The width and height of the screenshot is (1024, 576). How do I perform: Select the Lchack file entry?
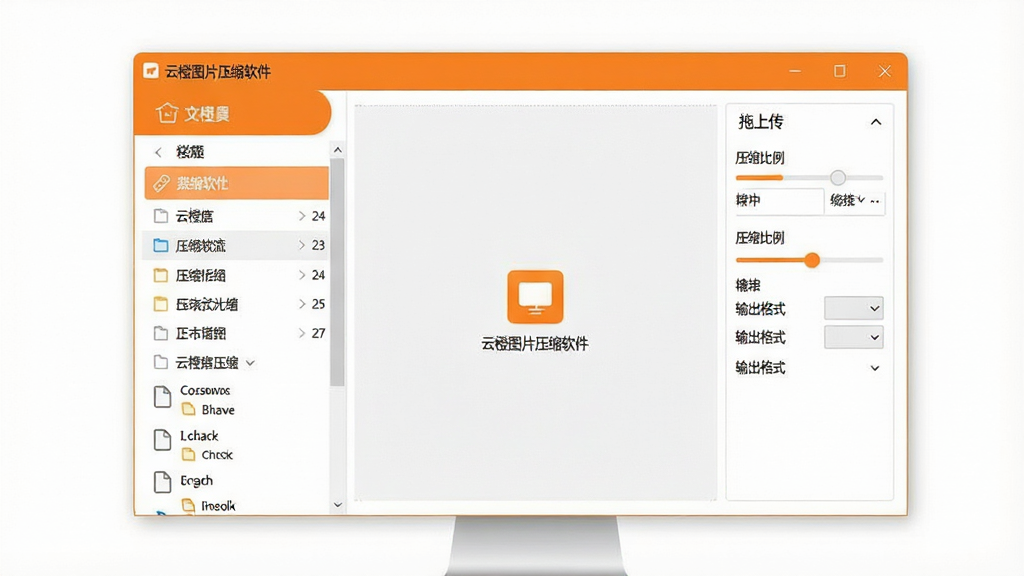point(199,436)
